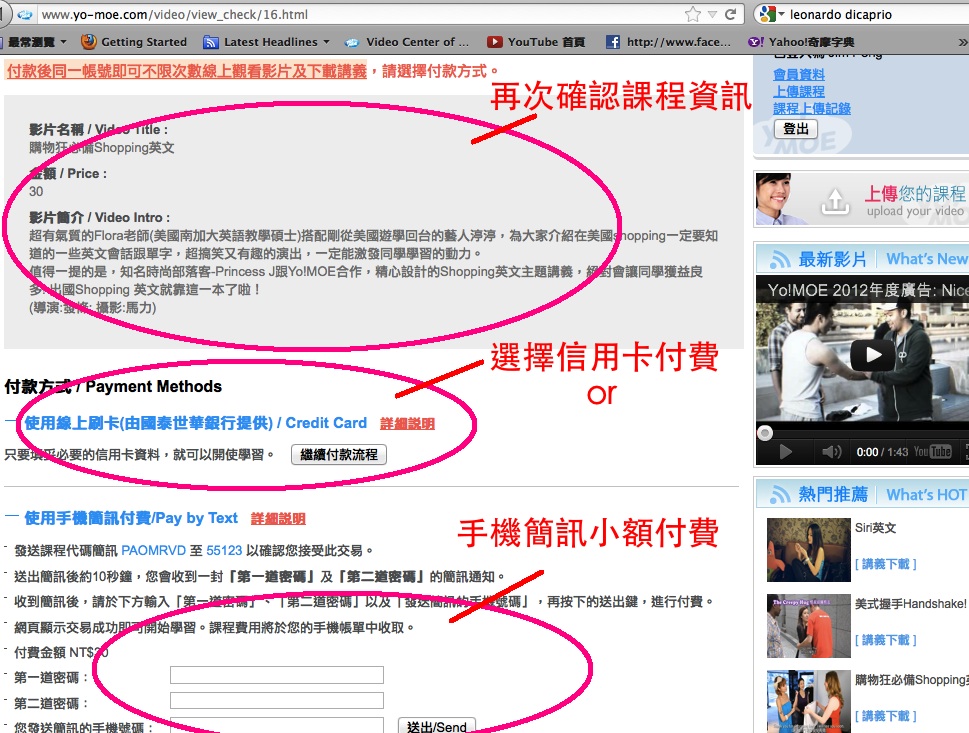Click the 繼續付款流程 continue payment button
The height and width of the screenshot is (733, 969).
tap(339, 455)
